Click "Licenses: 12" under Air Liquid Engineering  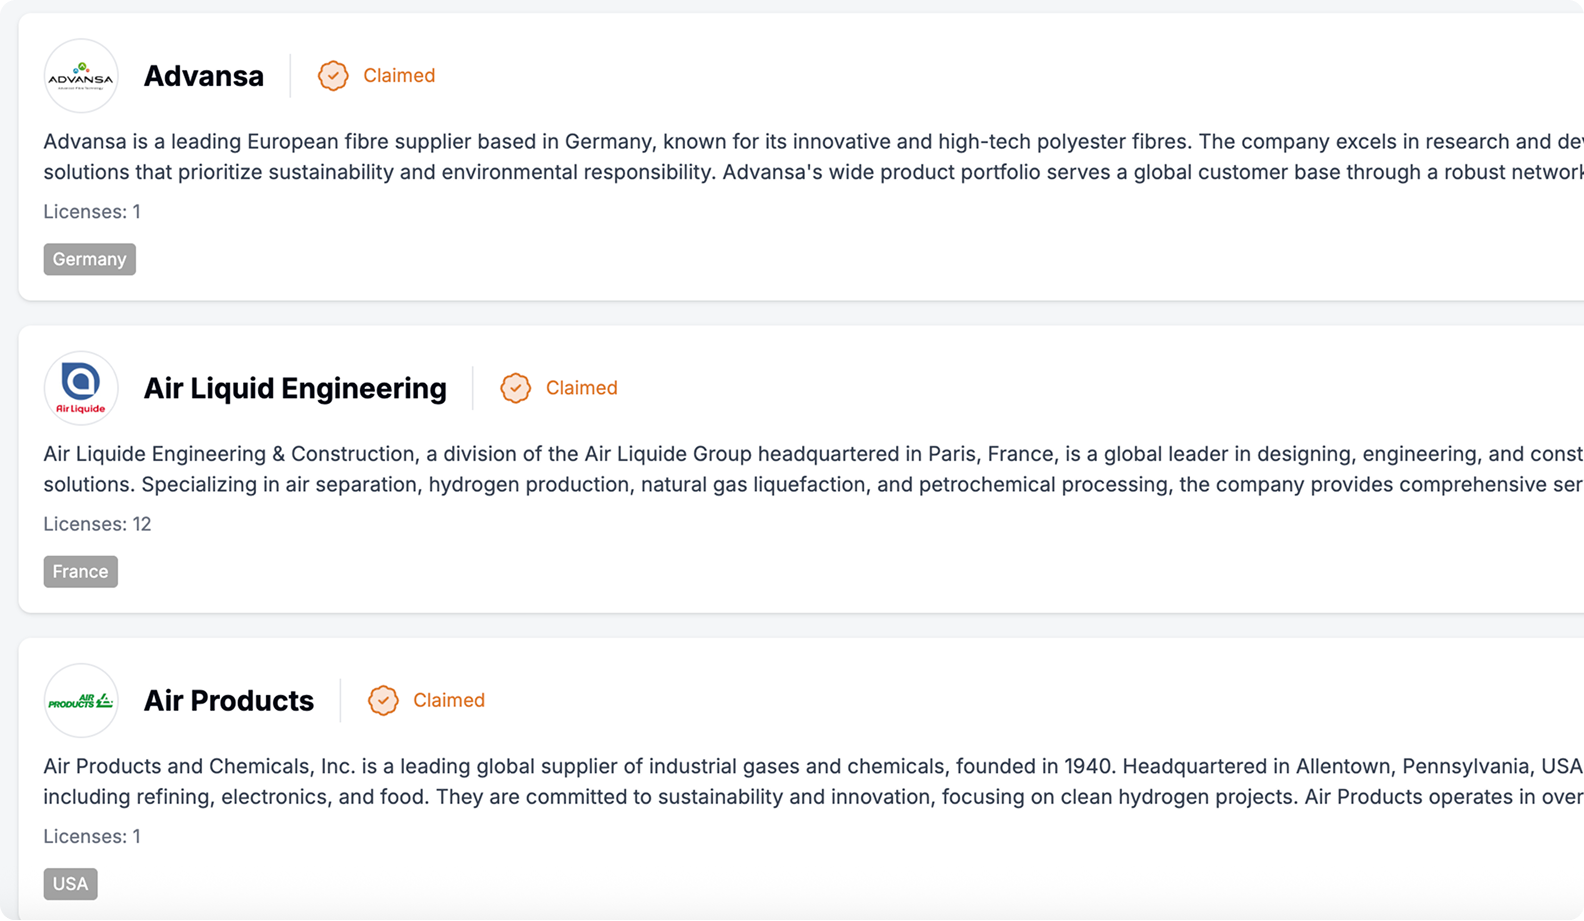coord(97,524)
